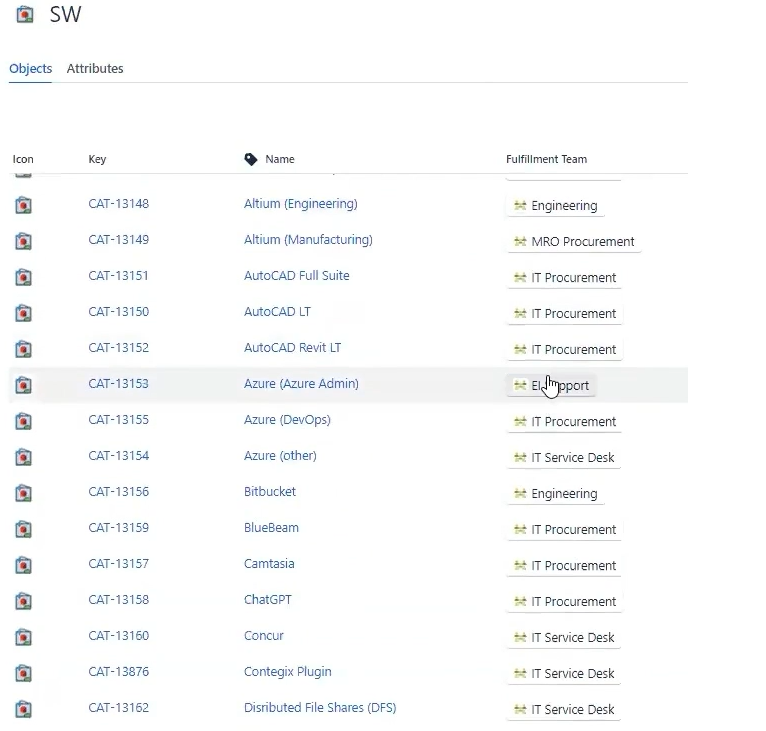
Task: Open the Altium (Engineering) object
Action: point(301,204)
